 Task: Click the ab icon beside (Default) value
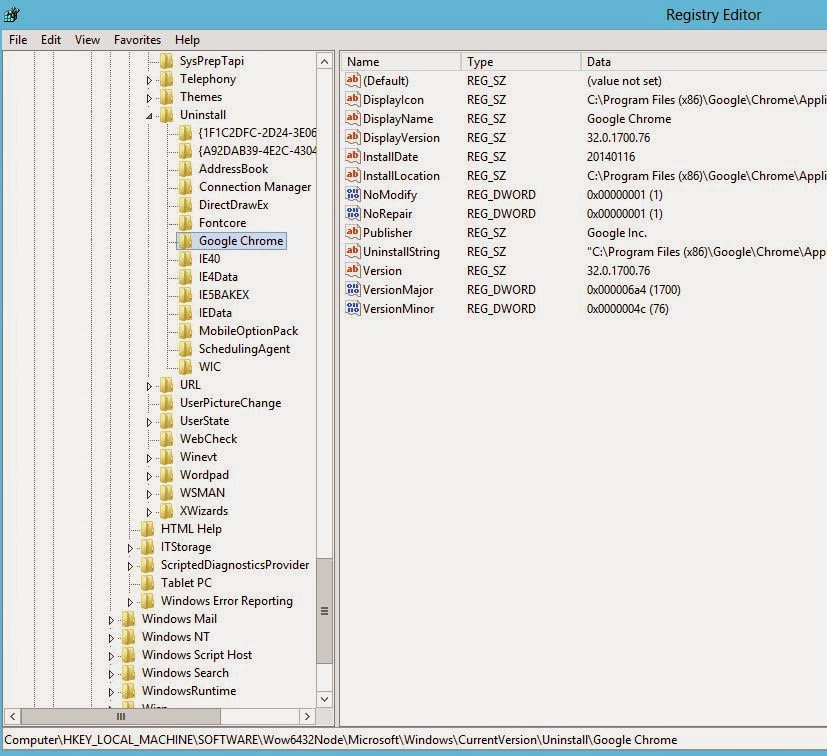pos(352,81)
